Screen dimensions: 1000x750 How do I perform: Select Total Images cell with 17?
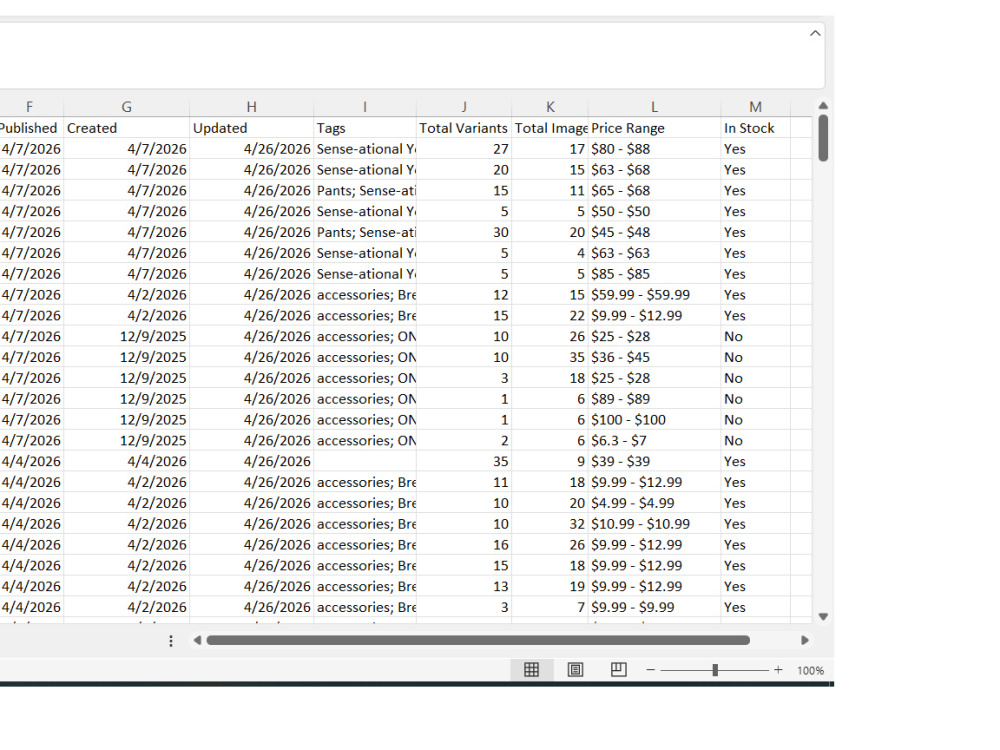click(550, 149)
